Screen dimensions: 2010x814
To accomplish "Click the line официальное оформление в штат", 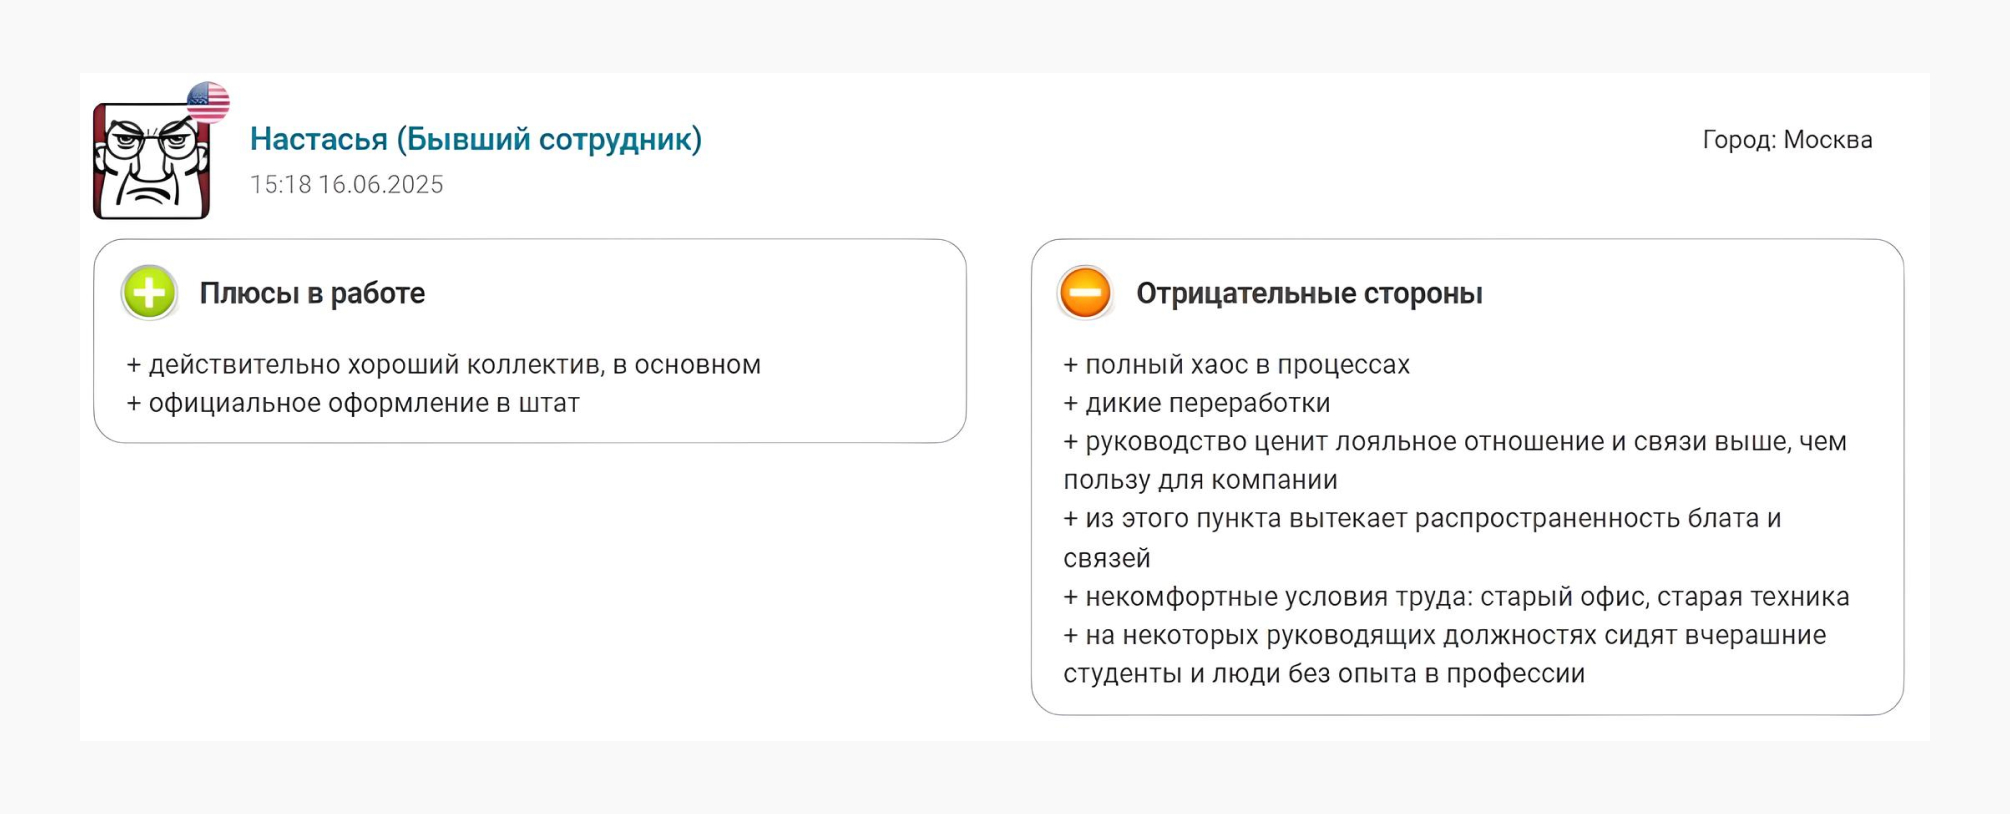I will (x=353, y=403).
